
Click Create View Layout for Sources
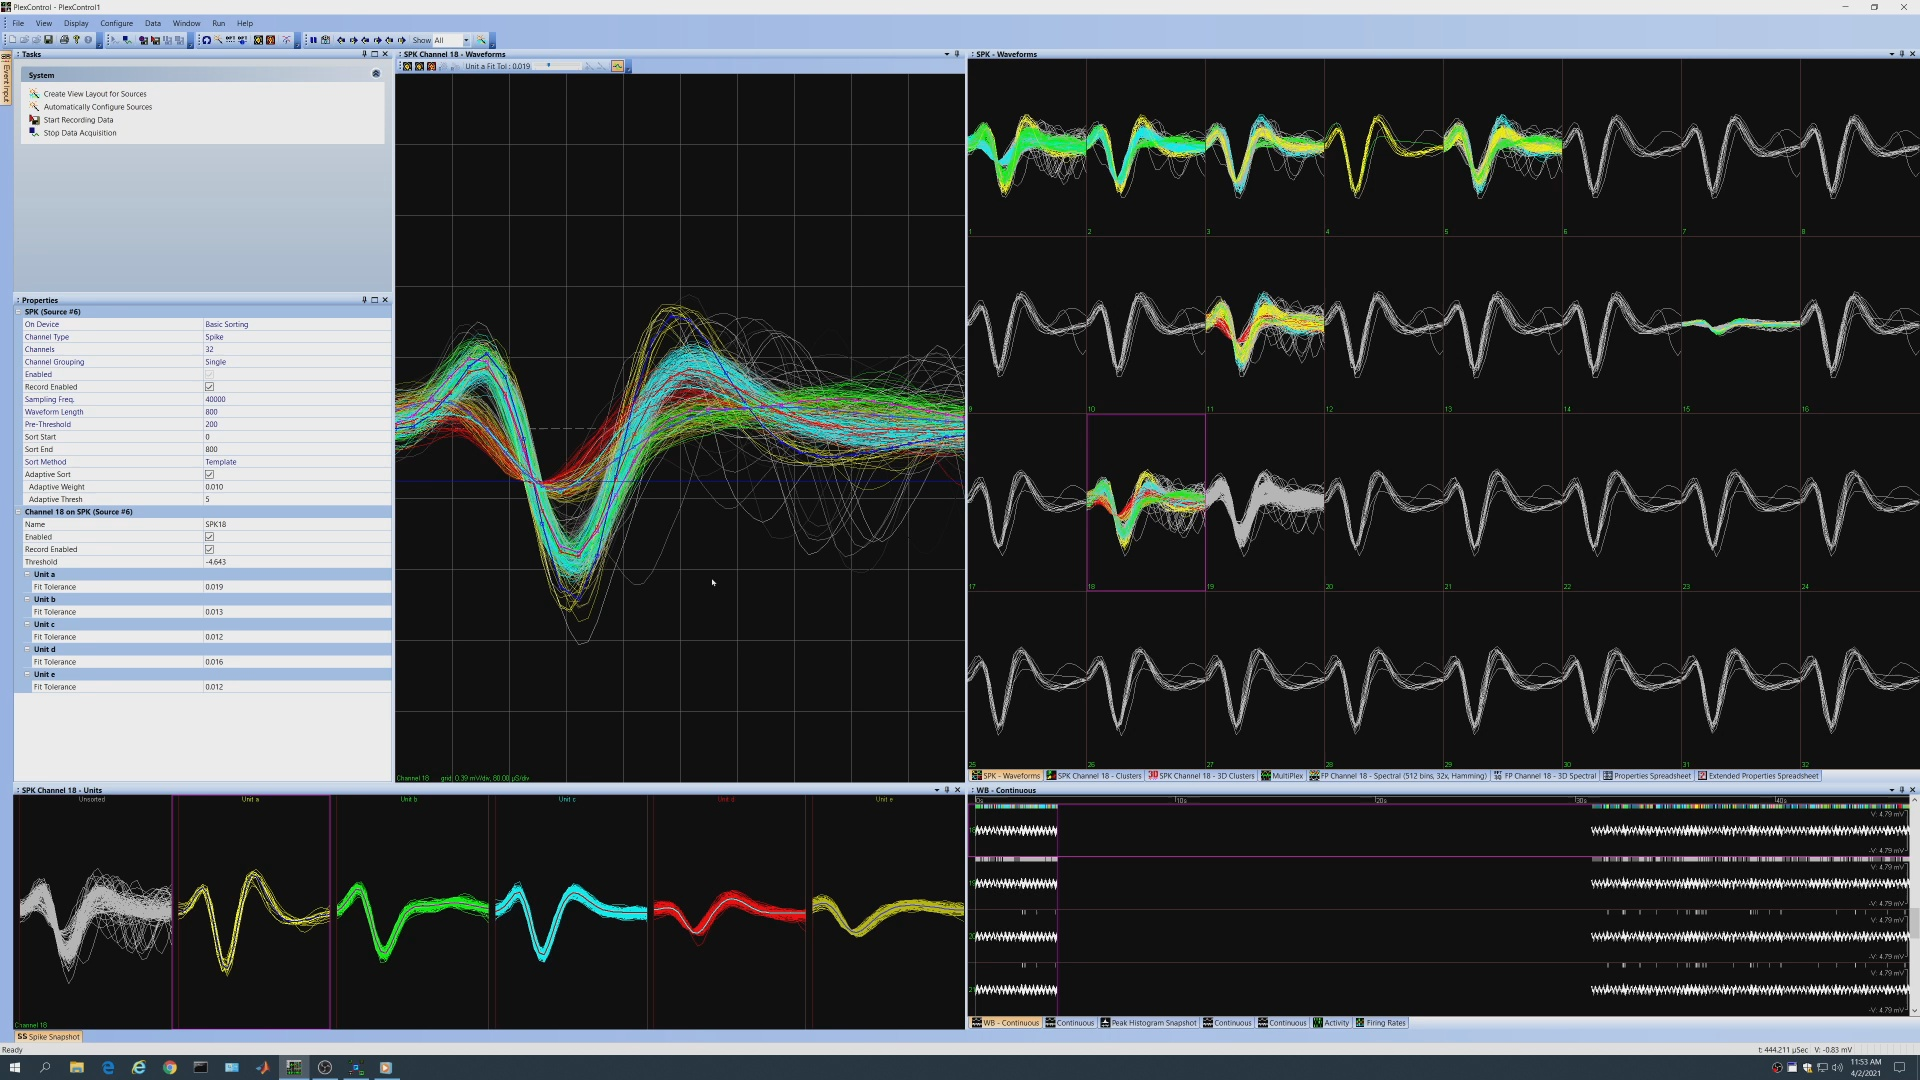95,94
